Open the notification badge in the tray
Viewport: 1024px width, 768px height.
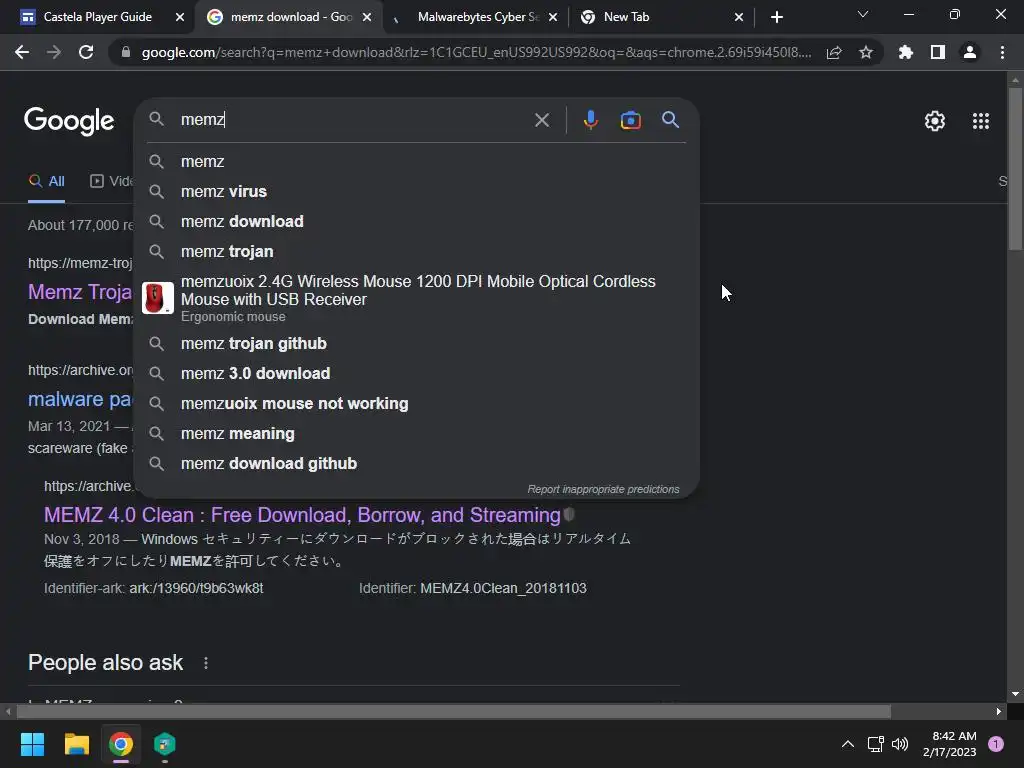pos(996,744)
